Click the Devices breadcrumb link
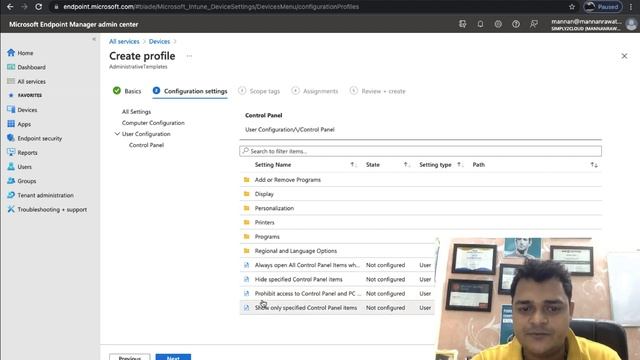Screen dimensions: 640x360 pos(159,42)
